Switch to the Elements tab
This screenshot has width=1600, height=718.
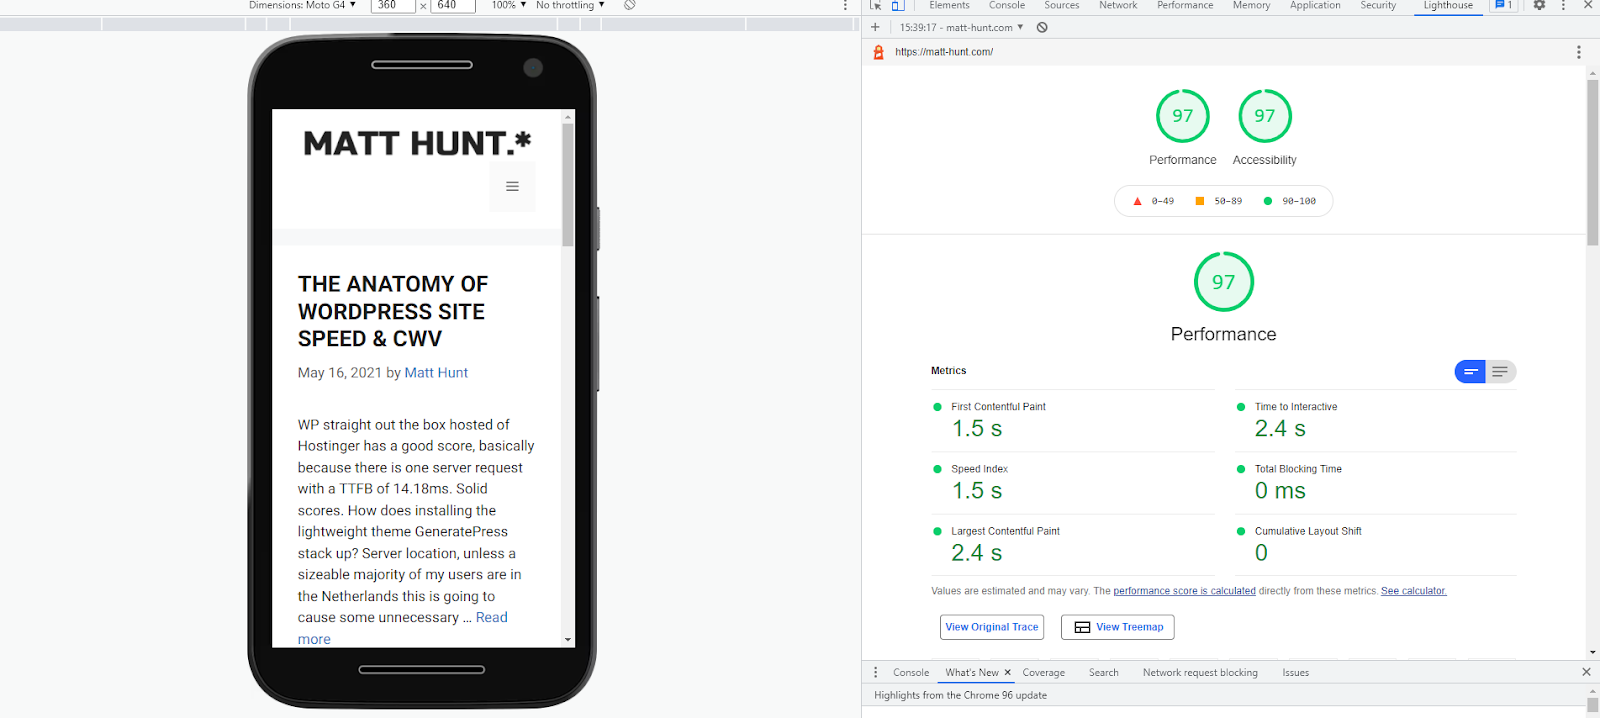(949, 5)
